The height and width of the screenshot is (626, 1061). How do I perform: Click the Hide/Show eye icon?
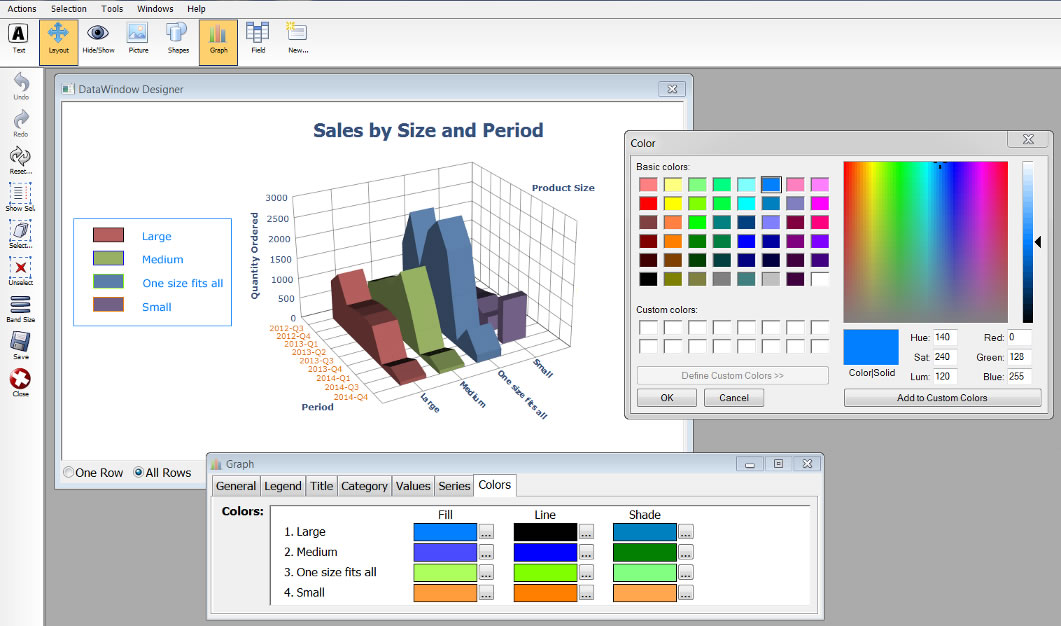pos(97,38)
